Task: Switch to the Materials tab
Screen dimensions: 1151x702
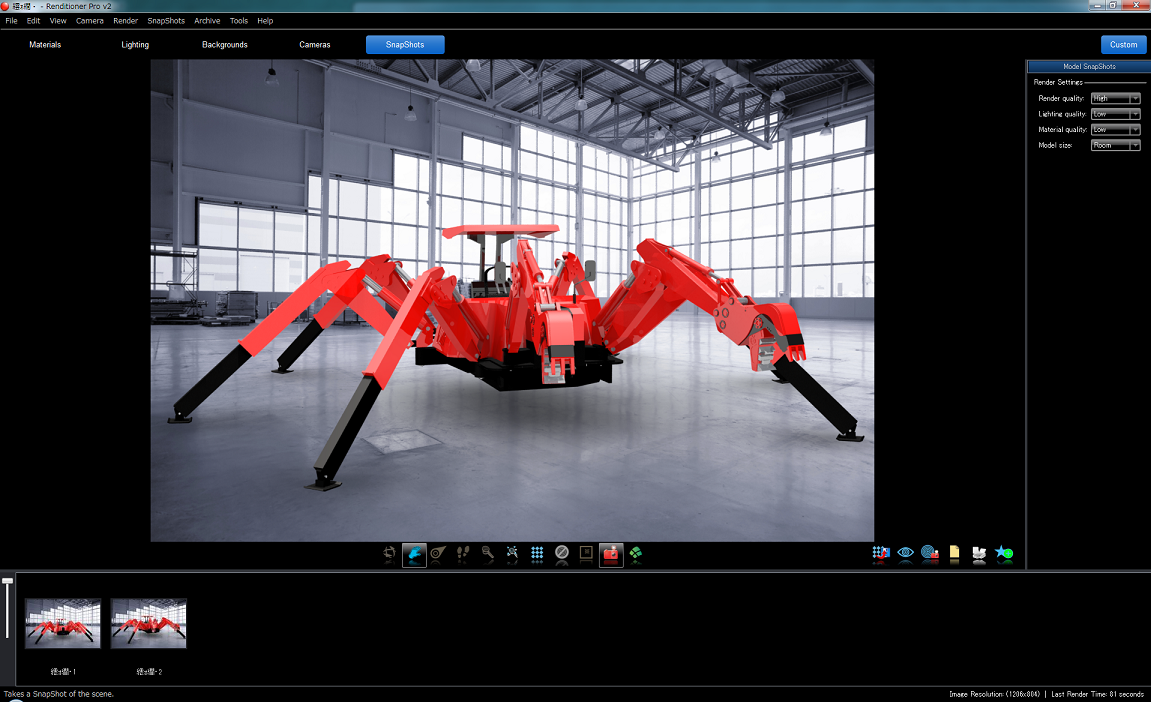Action: point(45,44)
